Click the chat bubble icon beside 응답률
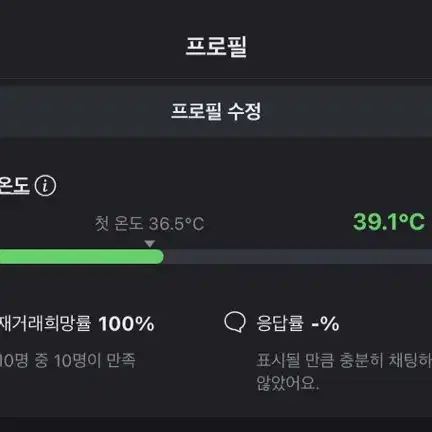 point(235,322)
